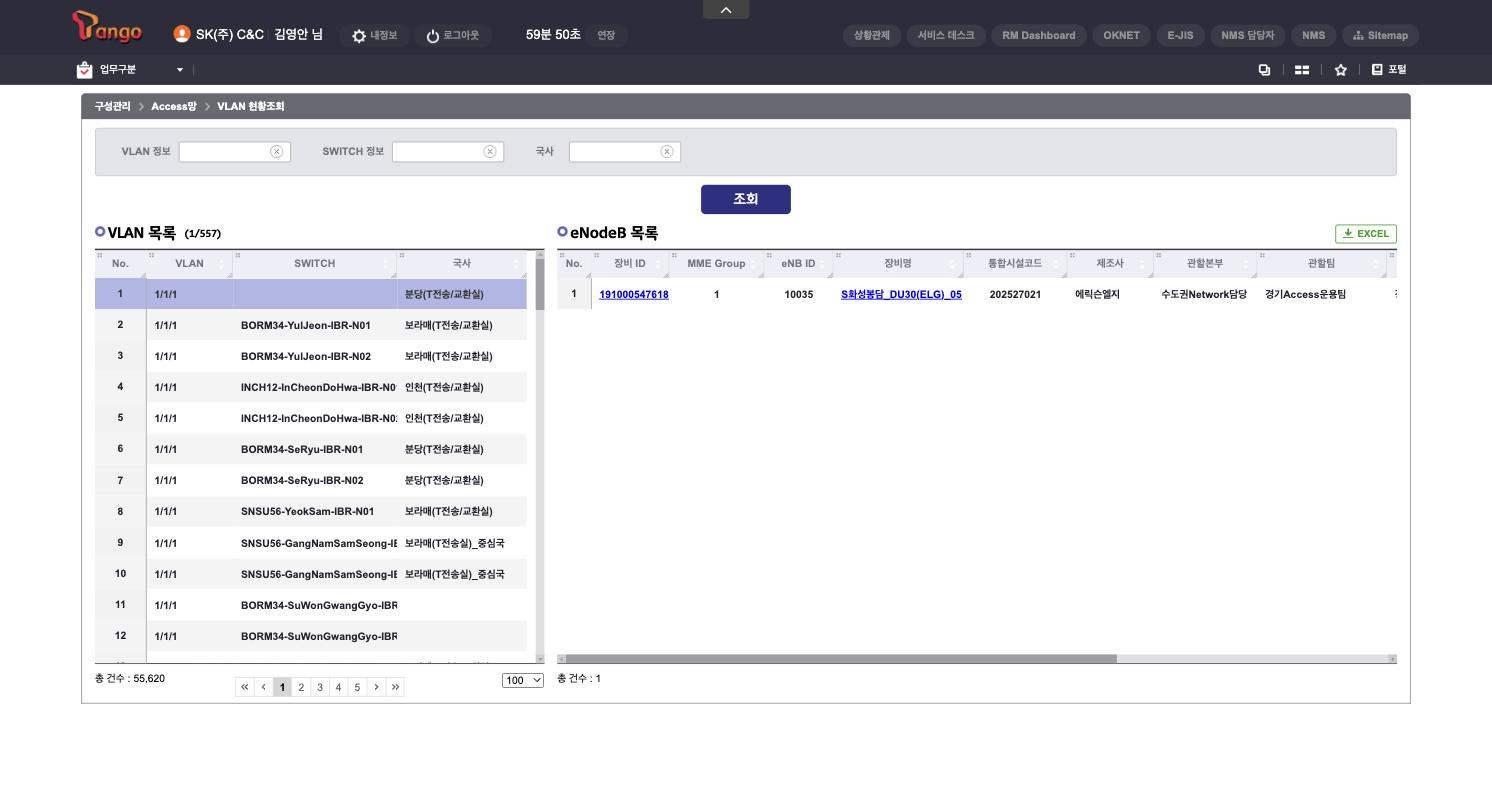The height and width of the screenshot is (812, 1492).
Task: Open the S화성봉담_DU30(ELG)_05 link
Action: click(901, 295)
